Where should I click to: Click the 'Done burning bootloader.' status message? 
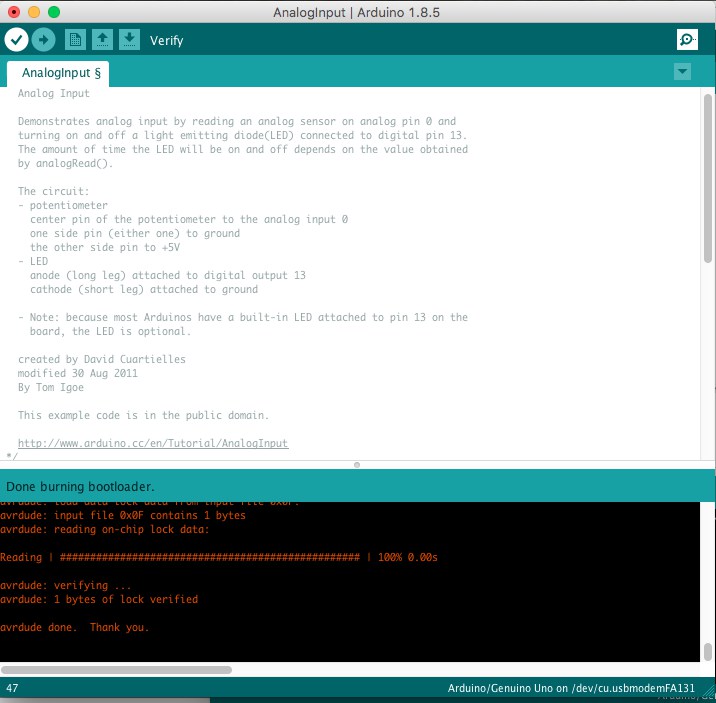click(x=80, y=487)
